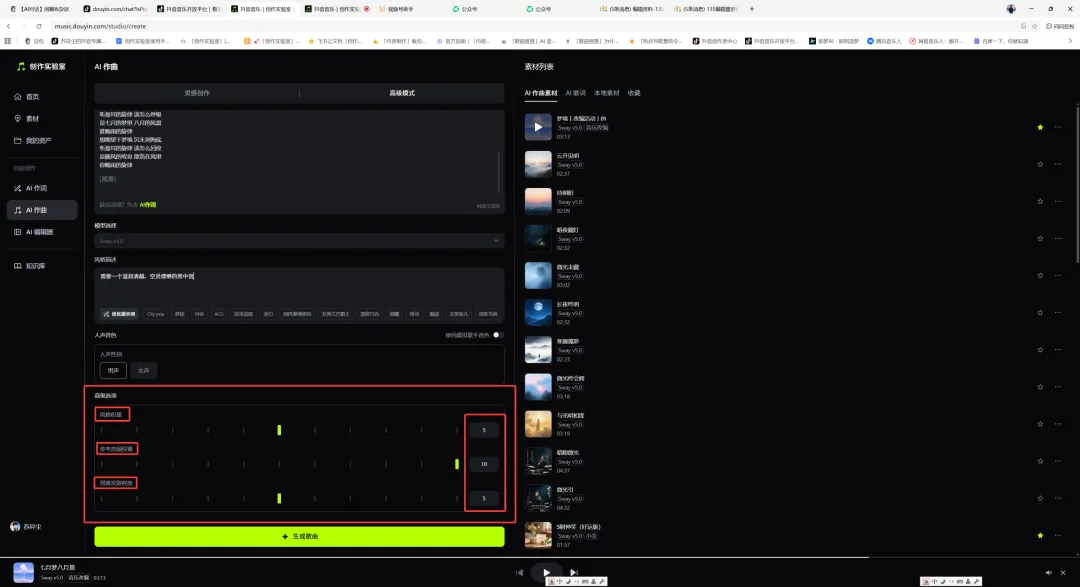This screenshot has height=587, width=1080.
Task: Click the 创作实验室 logo
Action: click(41, 67)
